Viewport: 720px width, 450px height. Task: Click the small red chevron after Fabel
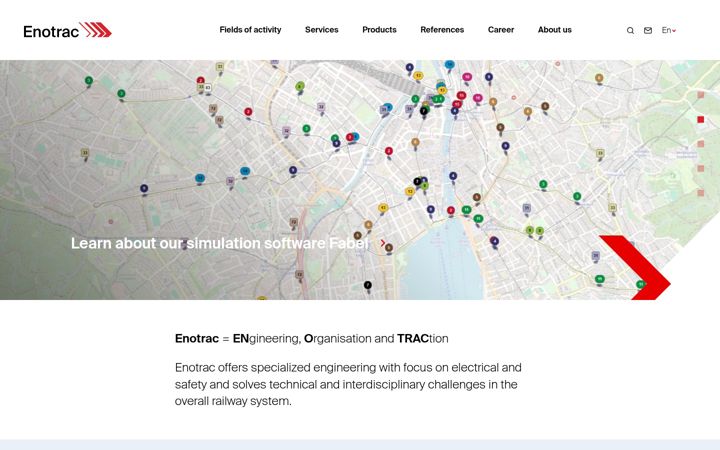pos(382,243)
